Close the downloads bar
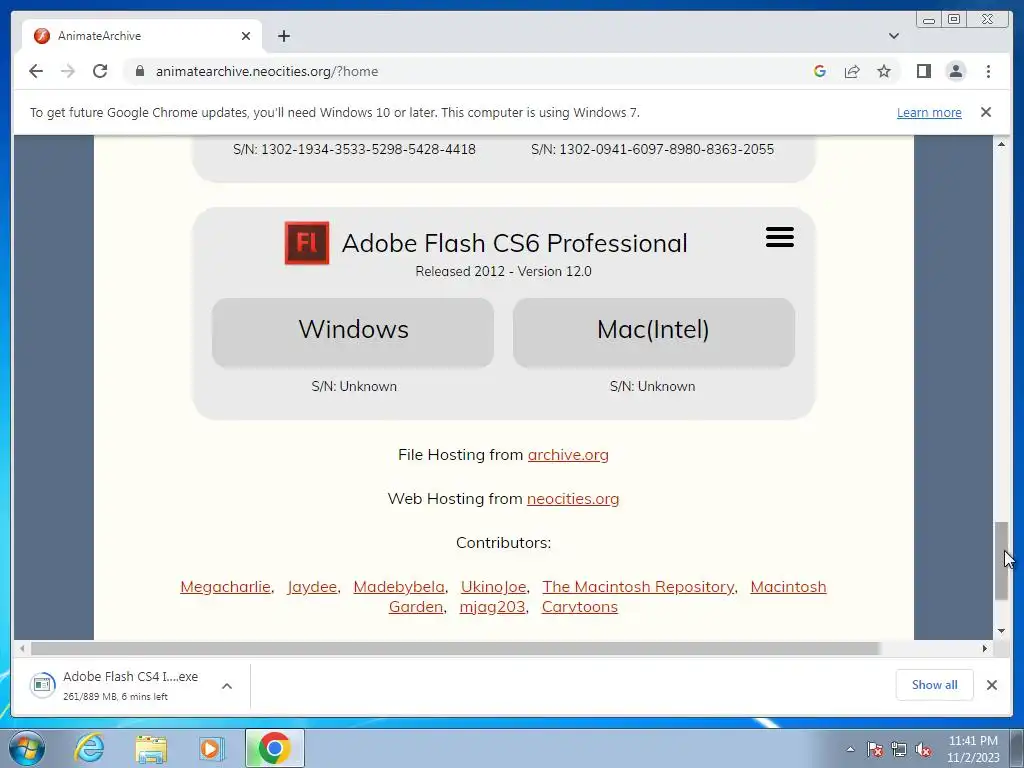Image resolution: width=1024 pixels, height=768 pixels. [992, 685]
